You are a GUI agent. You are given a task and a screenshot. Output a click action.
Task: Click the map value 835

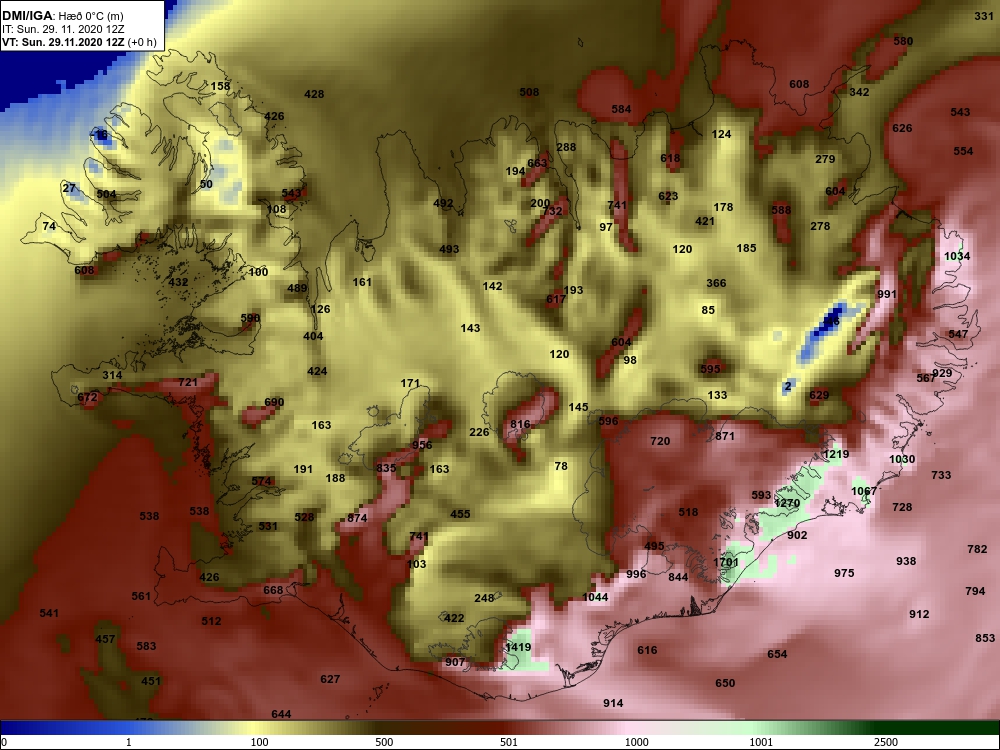pyautogui.click(x=386, y=468)
